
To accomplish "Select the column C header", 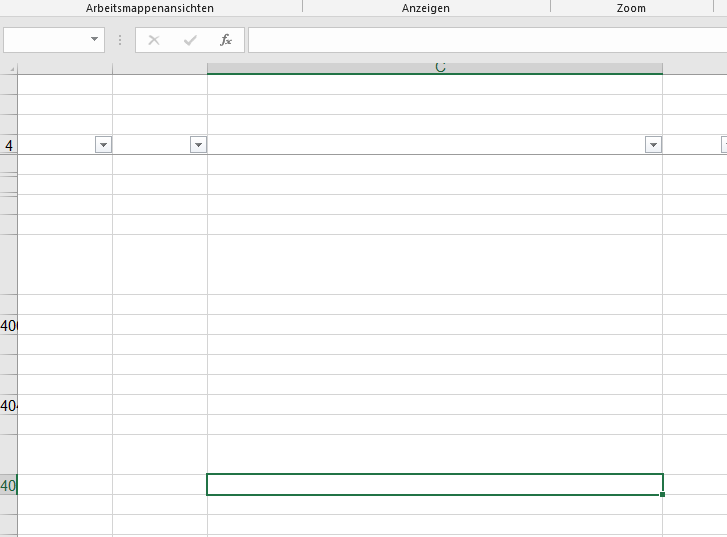I will (435, 67).
